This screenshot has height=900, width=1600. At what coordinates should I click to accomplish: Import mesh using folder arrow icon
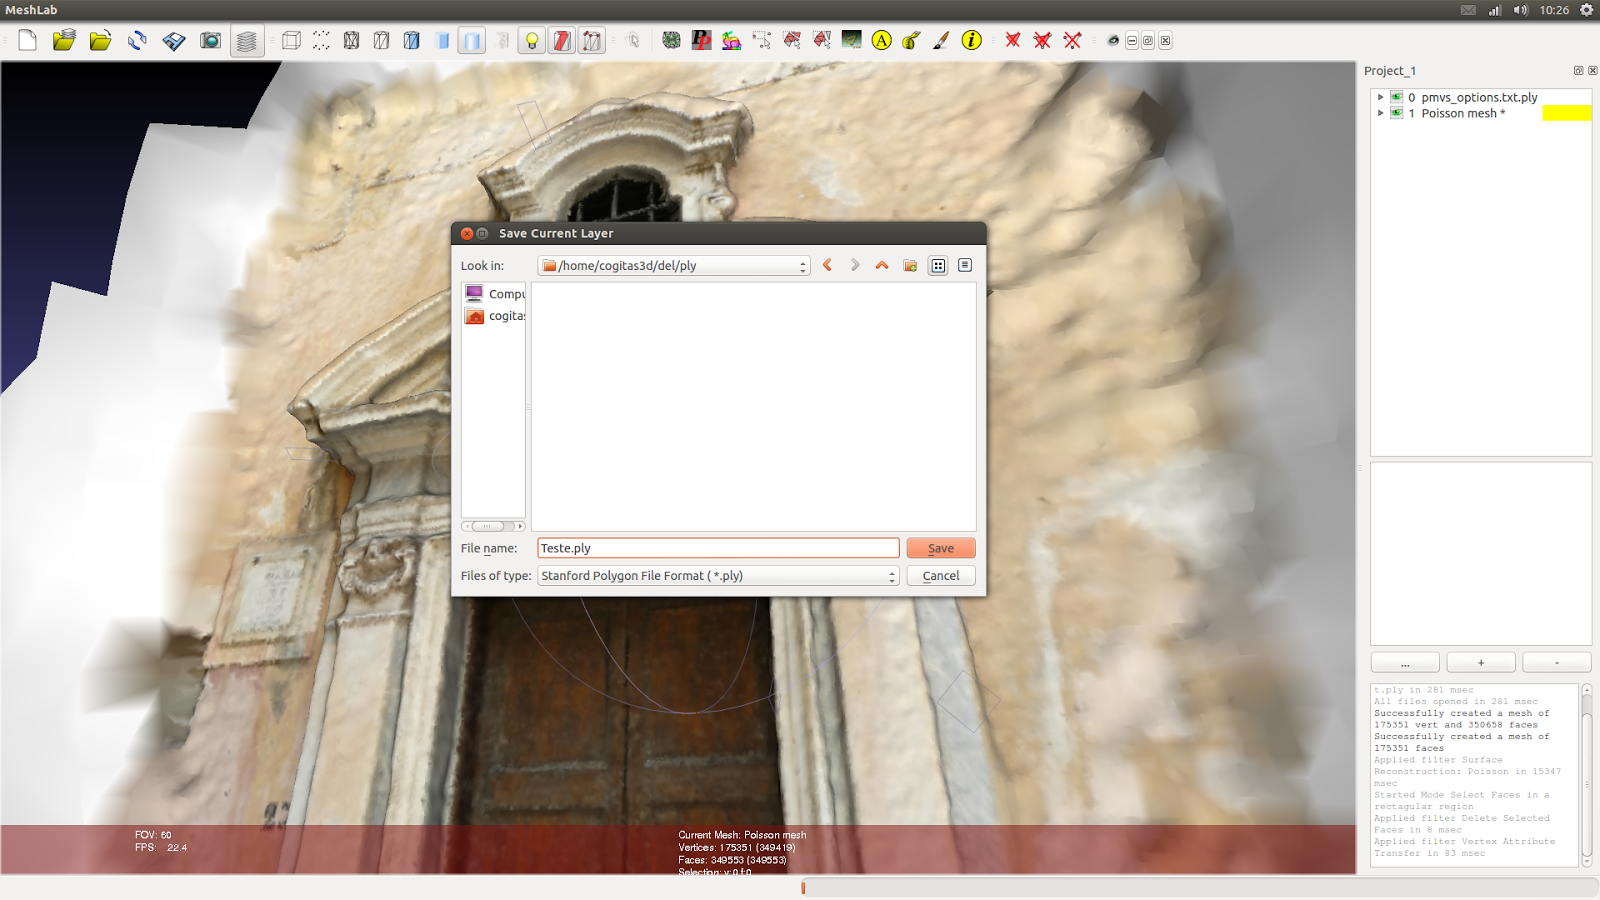(100, 40)
